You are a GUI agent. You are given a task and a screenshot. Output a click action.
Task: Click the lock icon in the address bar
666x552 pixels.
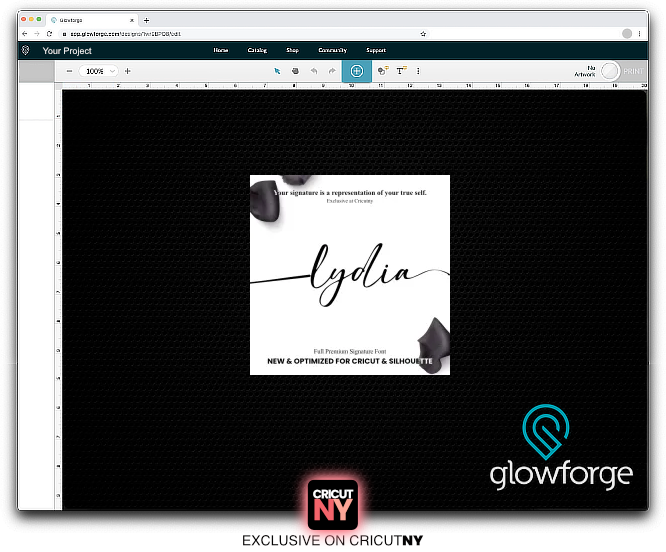click(65, 34)
